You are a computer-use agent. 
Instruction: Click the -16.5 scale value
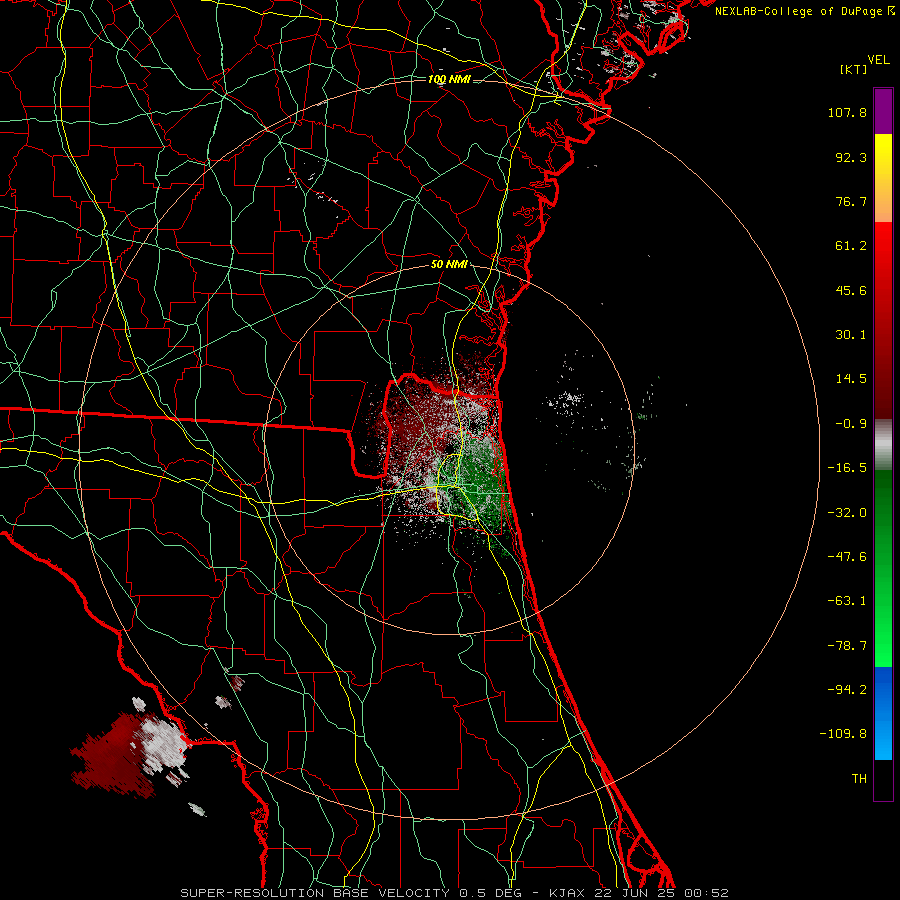tap(847, 468)
